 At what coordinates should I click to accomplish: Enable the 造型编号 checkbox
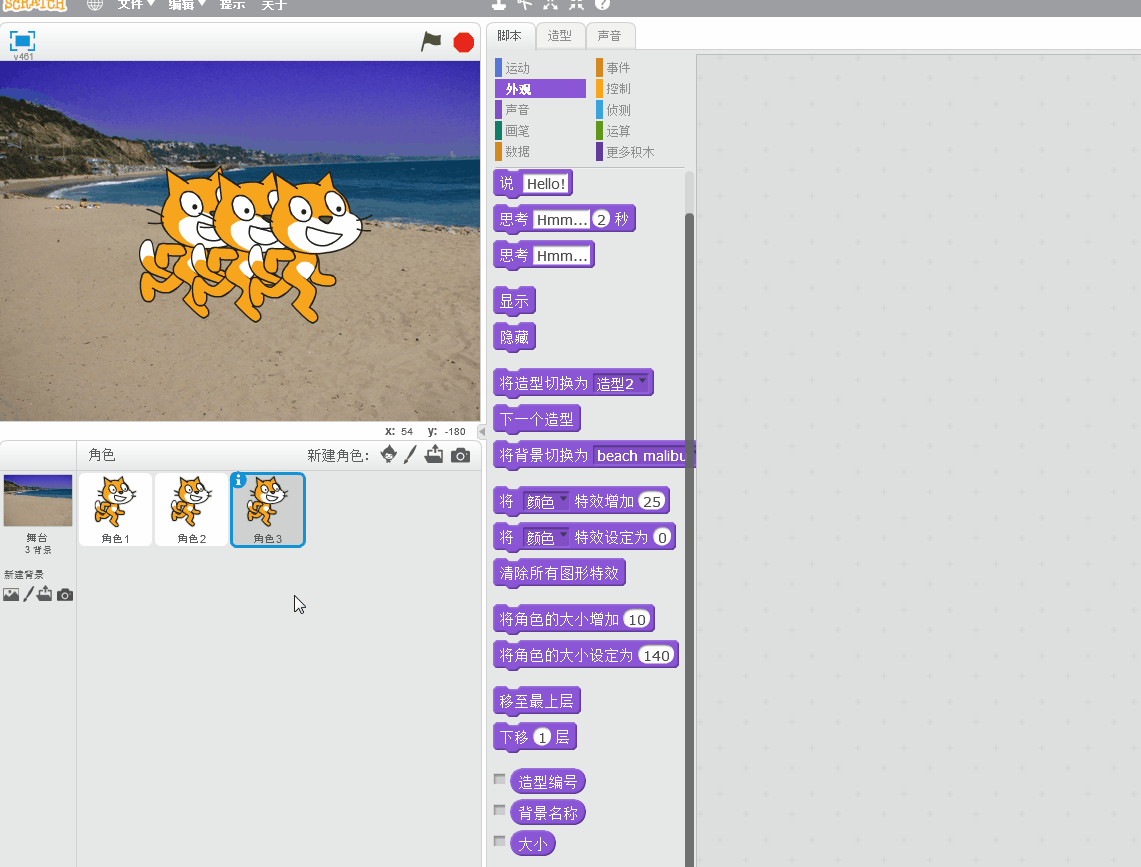pyautogui.click(x=499, y=779)
